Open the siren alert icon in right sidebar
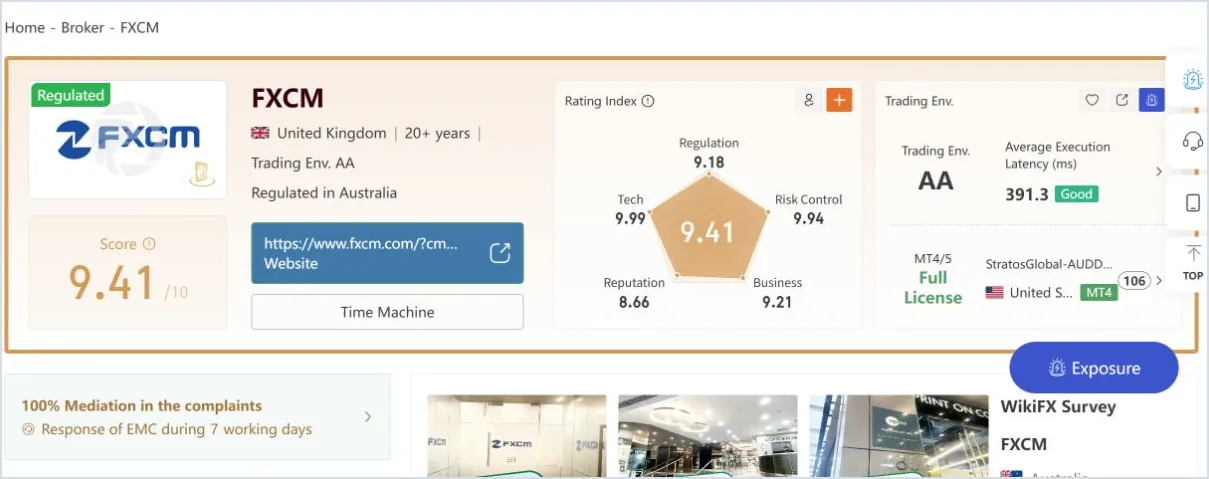 pyautogui.click(x=1192, y=79)
